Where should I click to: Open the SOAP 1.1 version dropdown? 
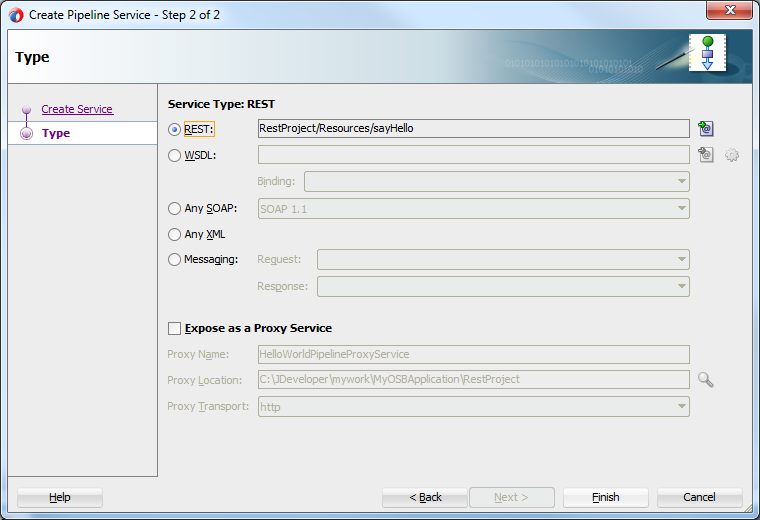474,208
